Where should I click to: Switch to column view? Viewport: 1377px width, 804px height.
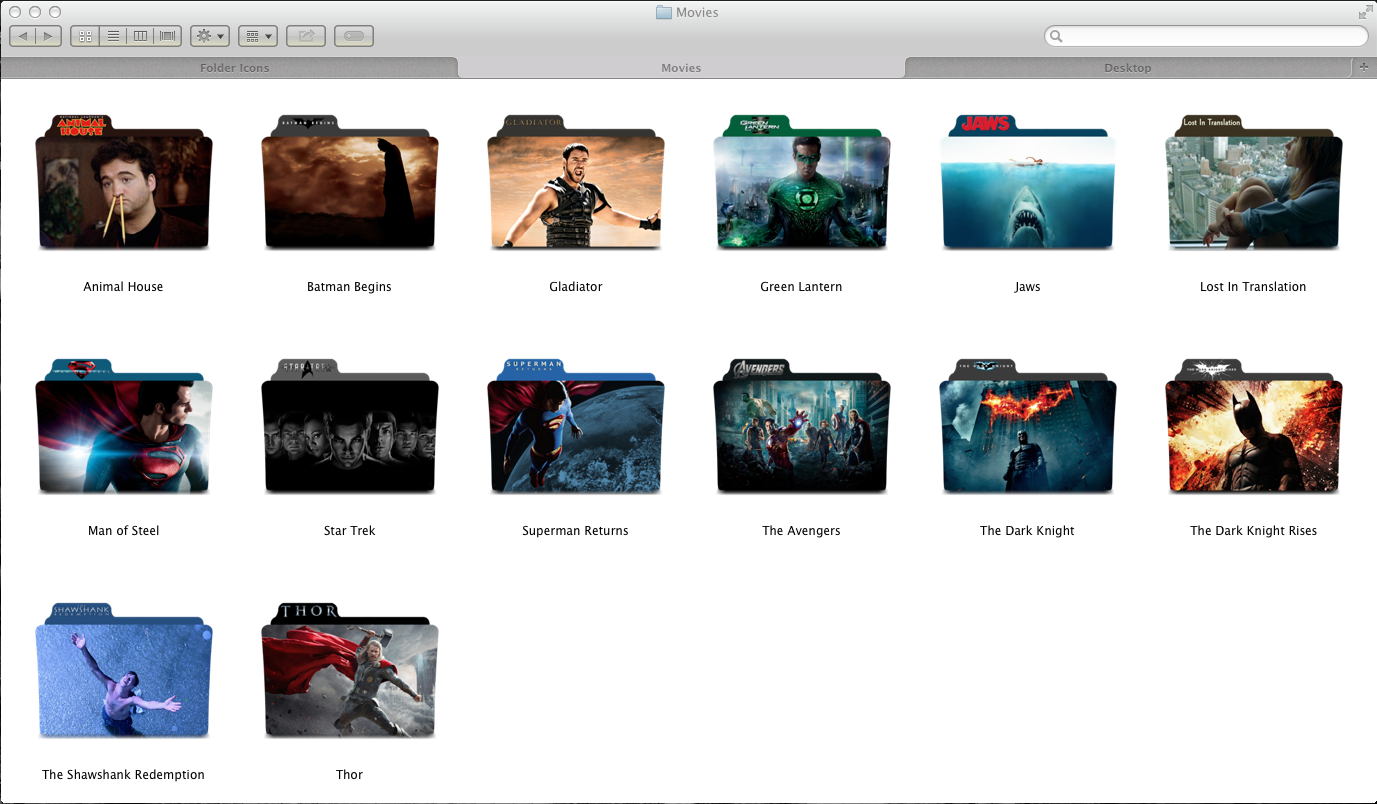pos(141,36)
